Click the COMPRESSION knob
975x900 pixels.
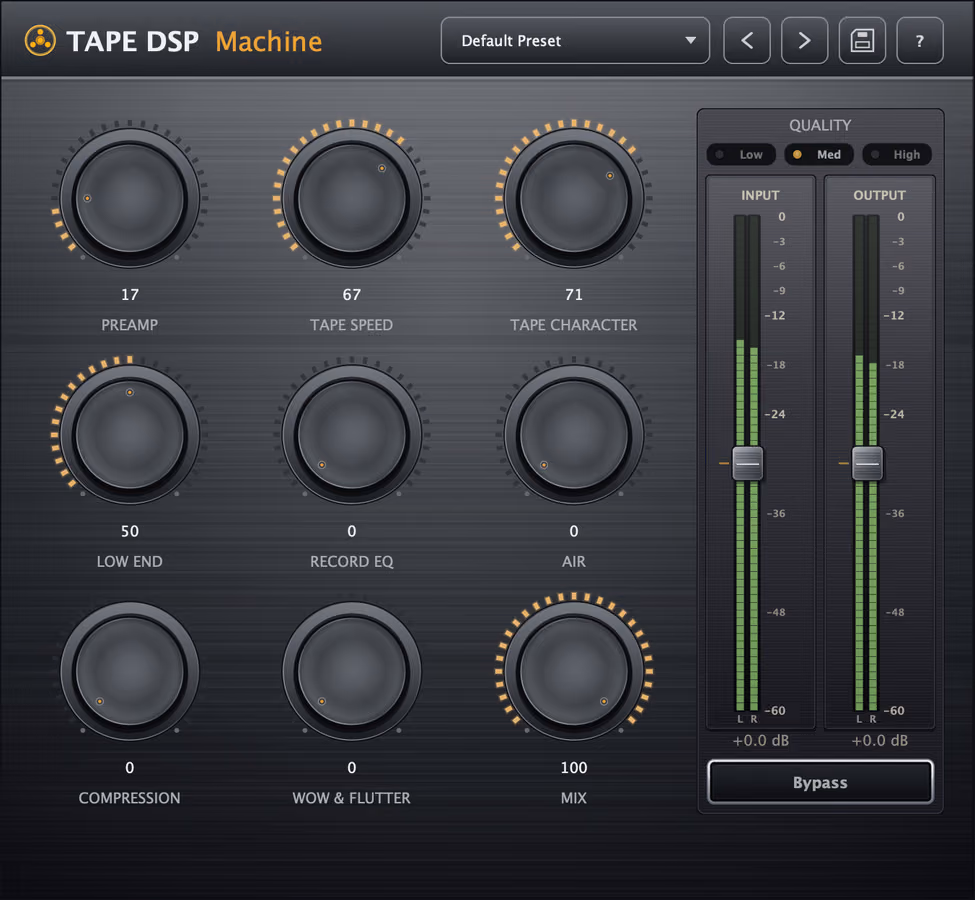(130, 671)
